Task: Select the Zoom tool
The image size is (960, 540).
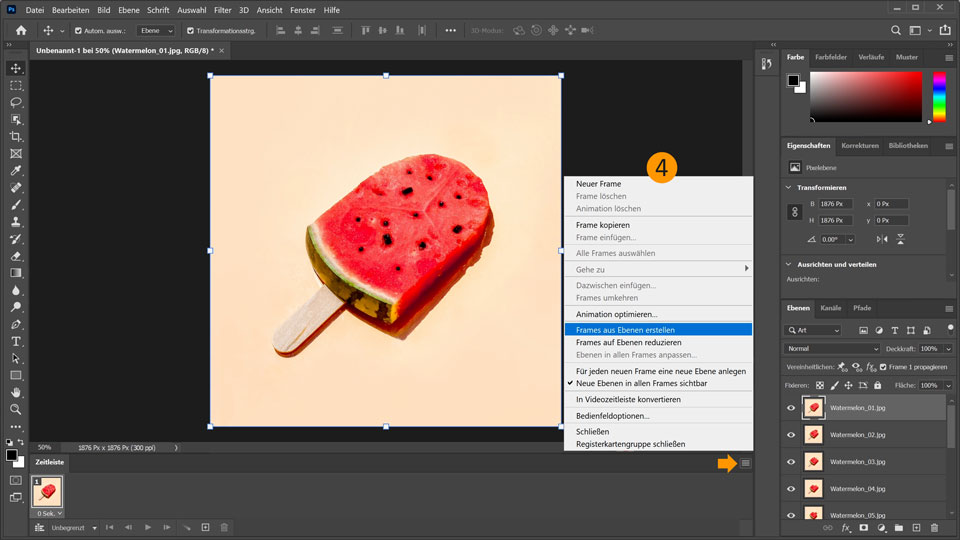Action: point(16,409)
